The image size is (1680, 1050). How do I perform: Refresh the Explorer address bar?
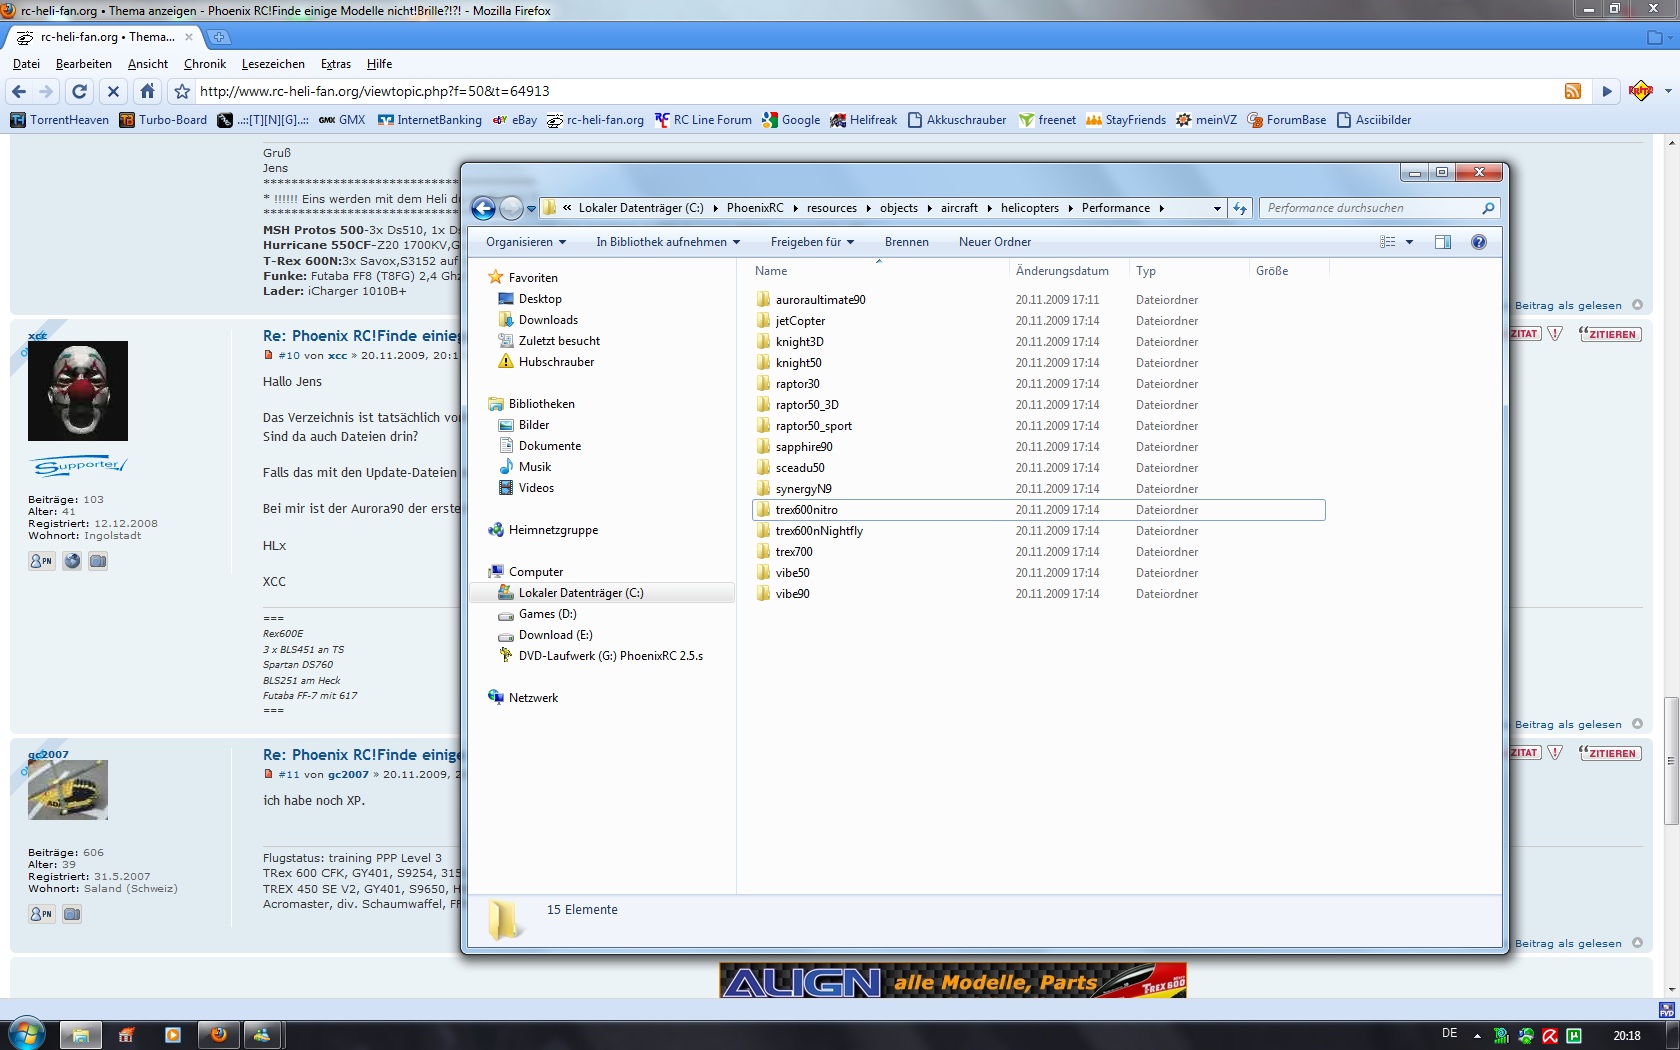[x=1240, y=208]
